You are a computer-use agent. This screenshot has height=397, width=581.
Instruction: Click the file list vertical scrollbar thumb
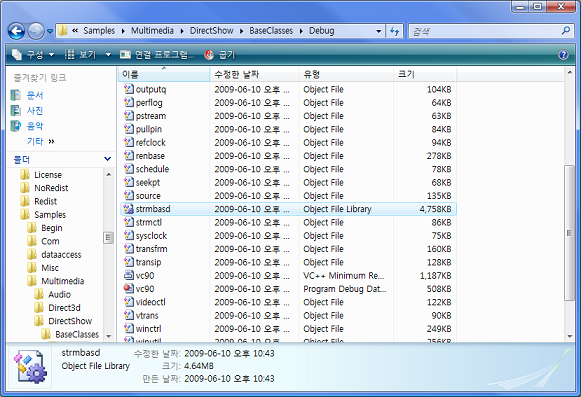point(569,233)
